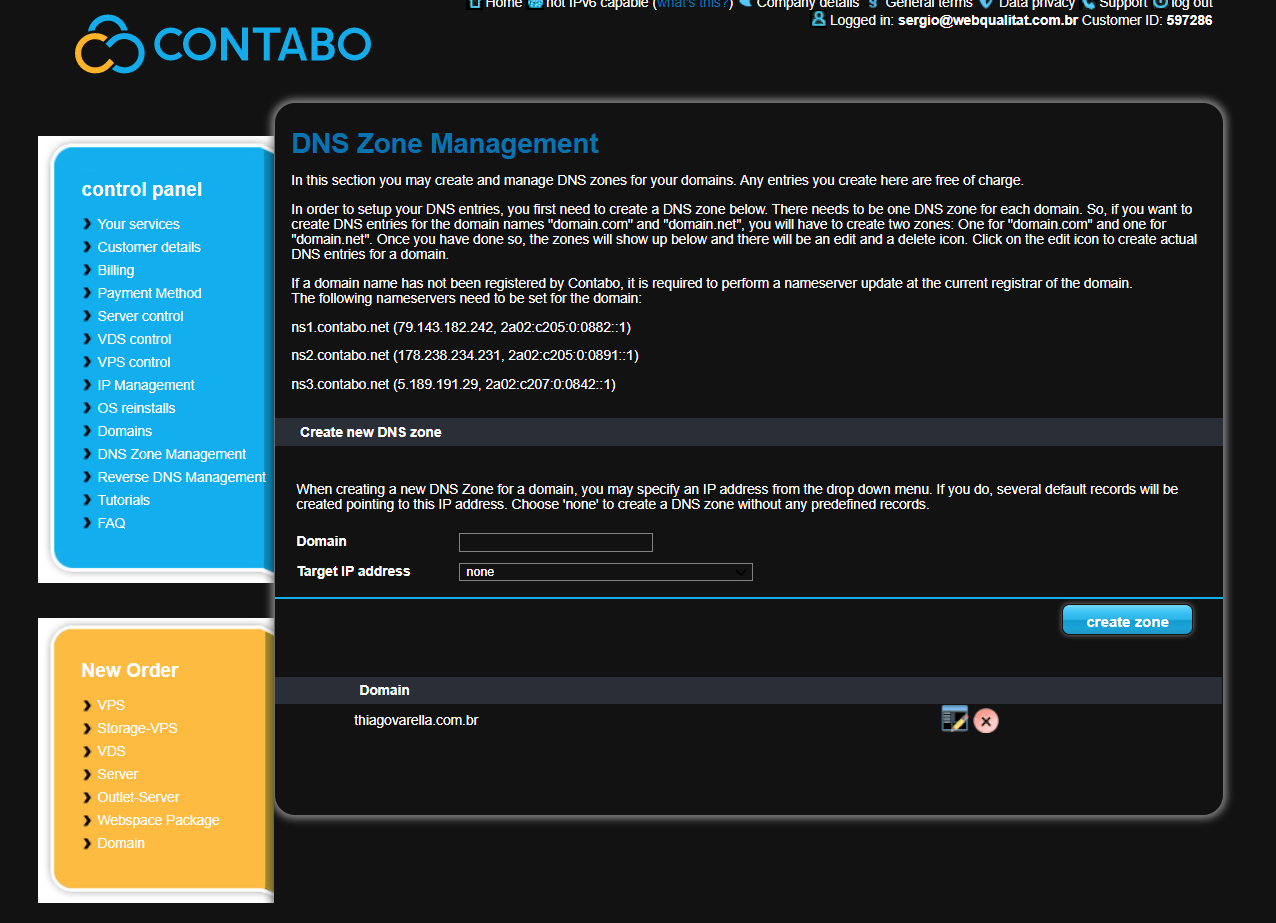Image resolution: width=1276 pixels, height=923 pixels.
Task: Click the logged-in user icon
Action: click(819, 19)
